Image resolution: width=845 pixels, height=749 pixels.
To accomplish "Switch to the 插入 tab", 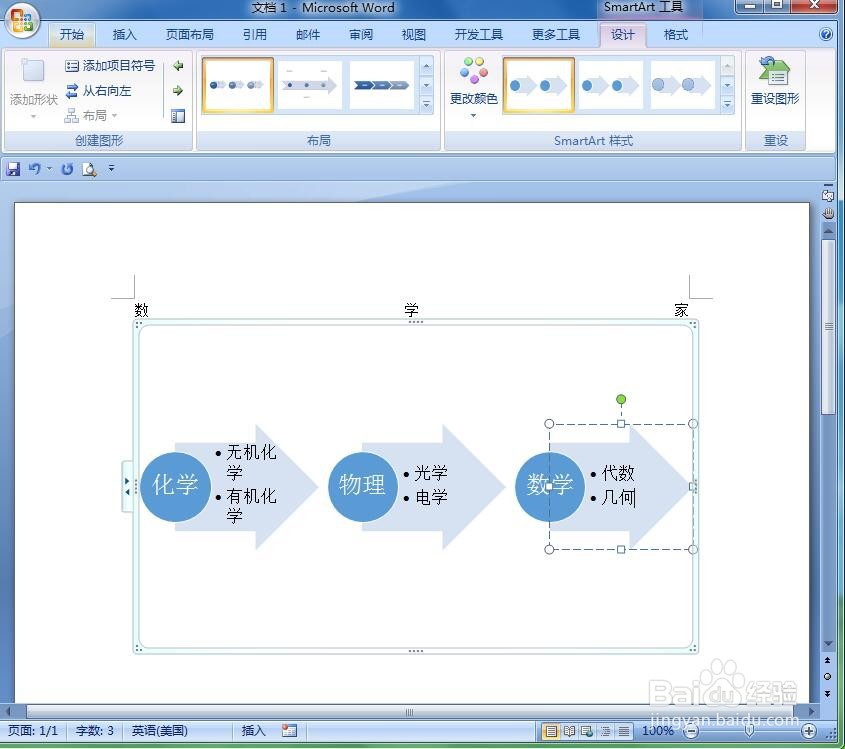I will tap(124, 34).
